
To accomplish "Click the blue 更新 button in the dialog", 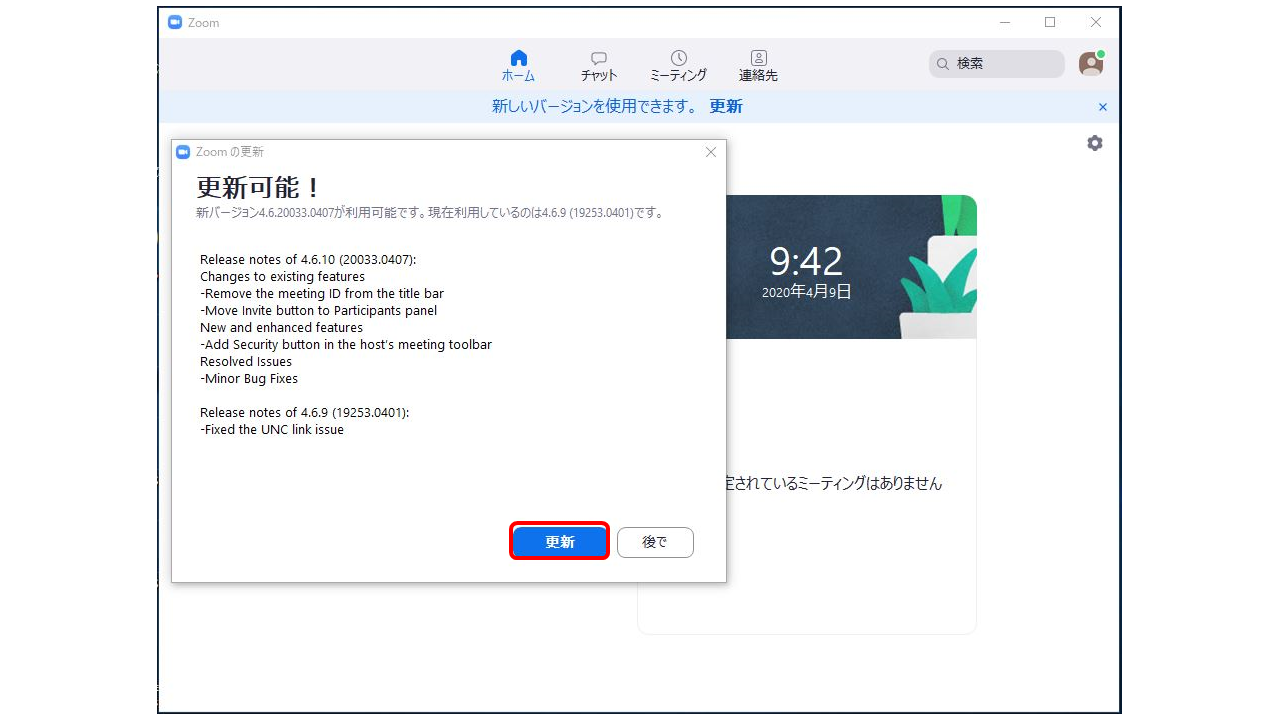I will [x=560, y=542].
